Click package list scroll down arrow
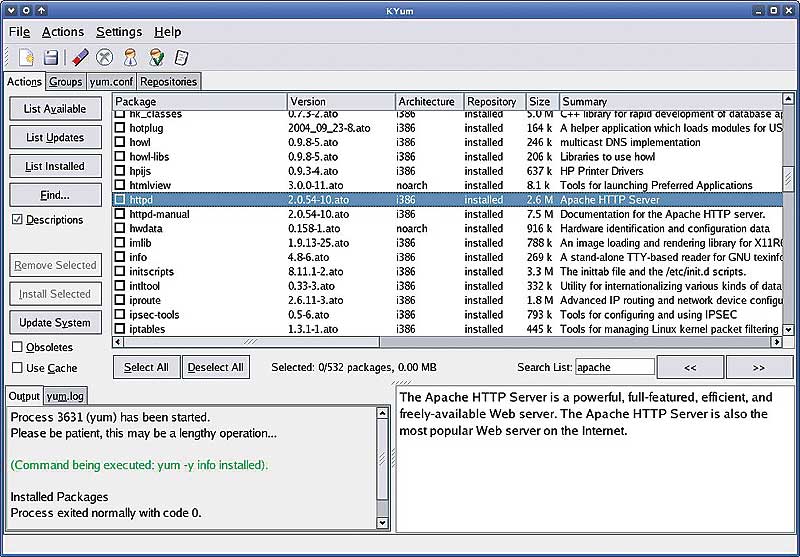The width and height of the screenshot is (800, 557). 788,330
